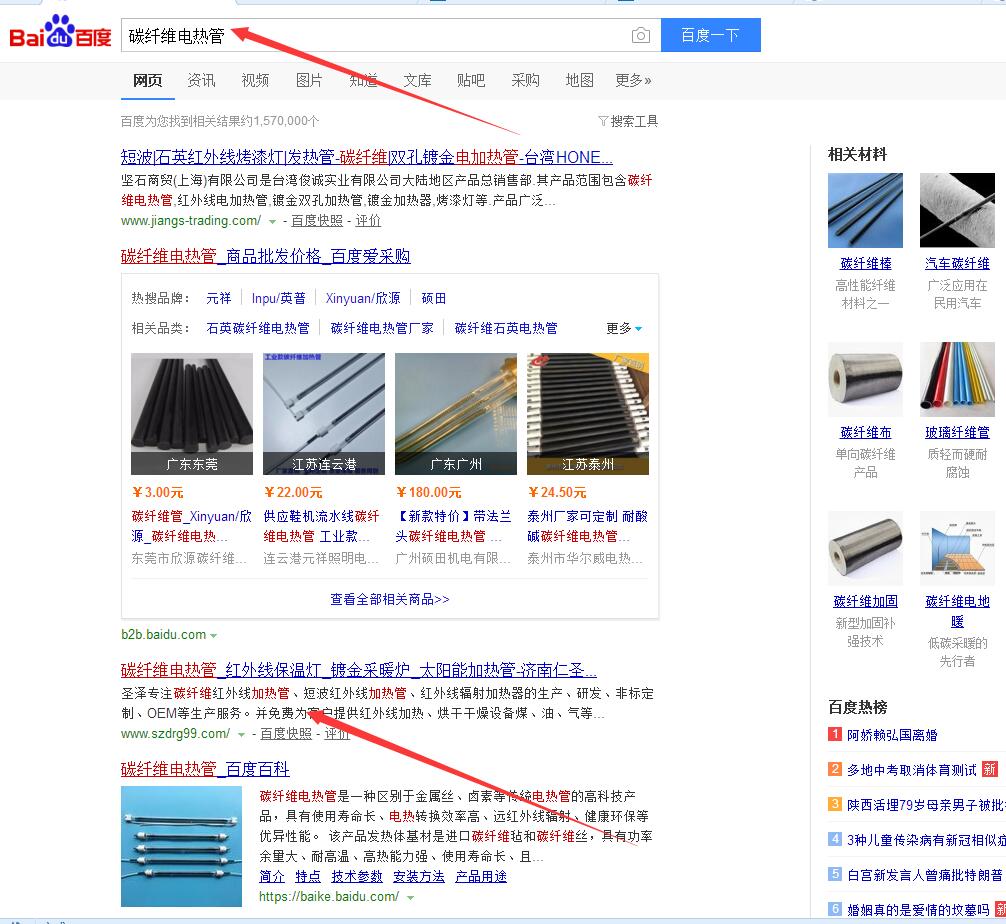Select the Inpu/英普 brand link
The height and width of the screenshot is (924, 1006).
(x=278, y=298)
